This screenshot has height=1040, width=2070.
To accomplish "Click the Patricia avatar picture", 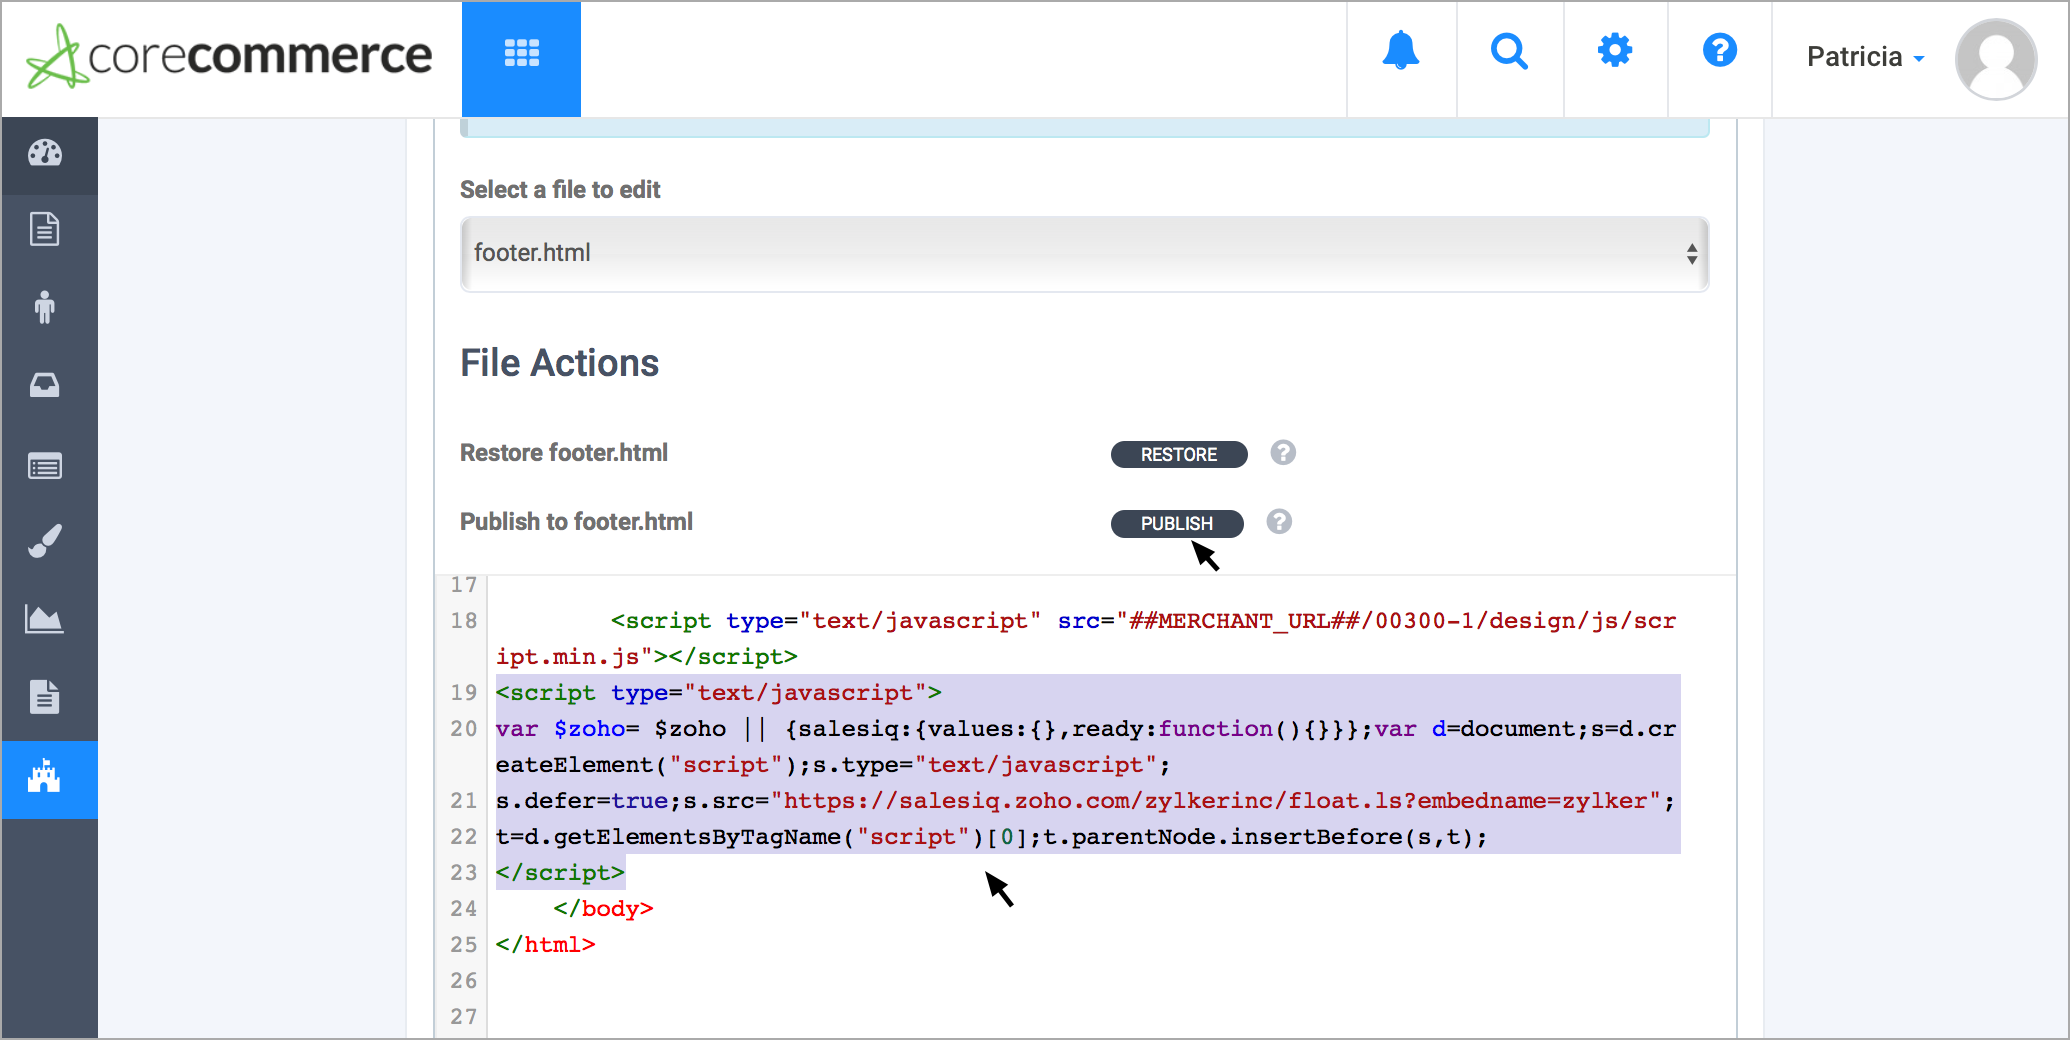I will (1995, 59).
